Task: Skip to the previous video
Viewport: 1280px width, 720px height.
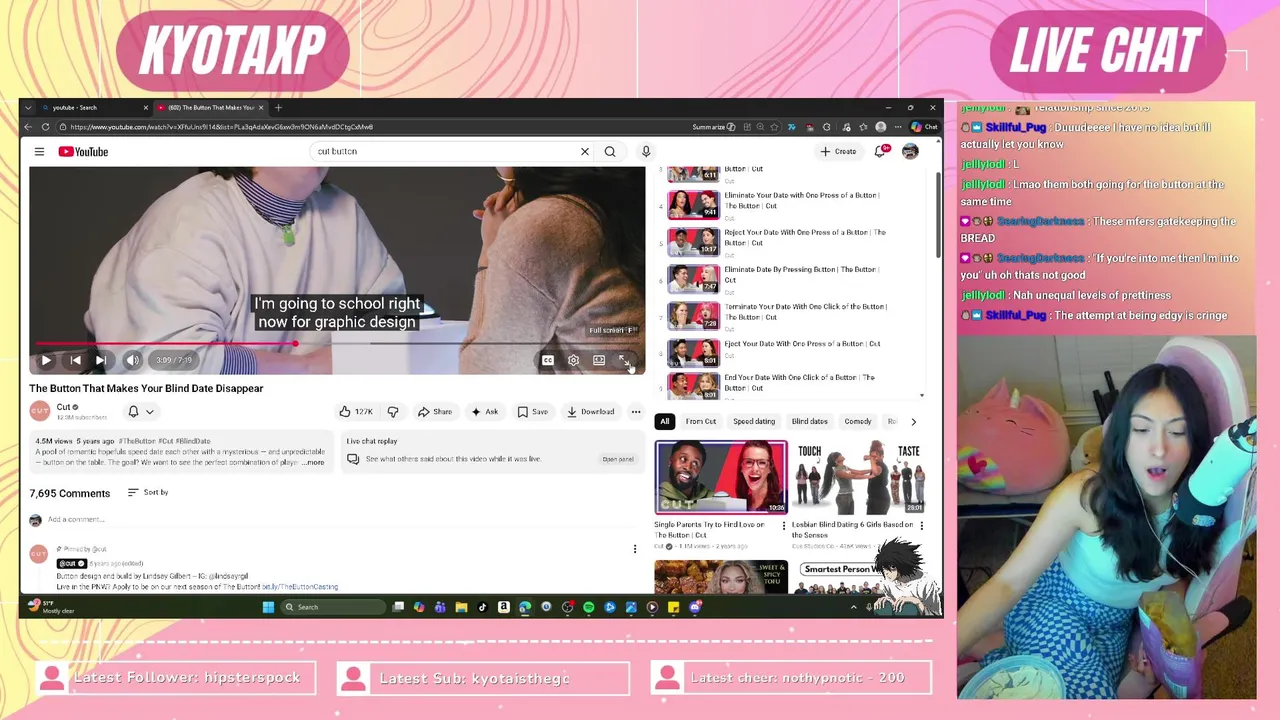Action: [x=75, y=360]
